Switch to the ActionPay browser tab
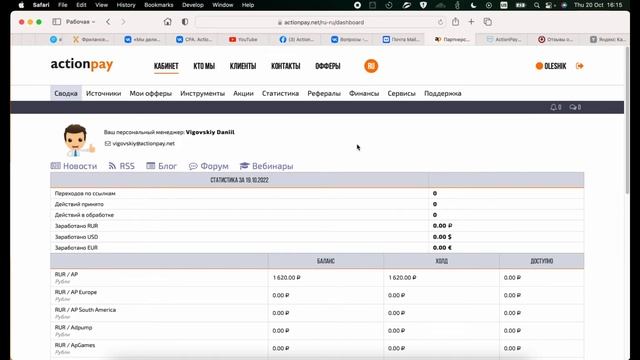Screen dimensions: 640x360 tap(504, 39)
